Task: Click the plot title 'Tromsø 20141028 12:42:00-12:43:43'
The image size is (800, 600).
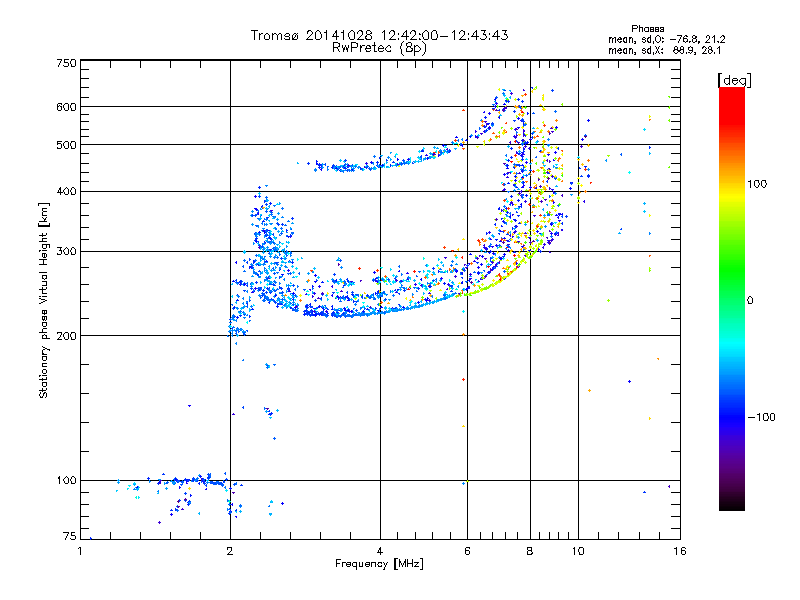Action: tap(379, 35)
